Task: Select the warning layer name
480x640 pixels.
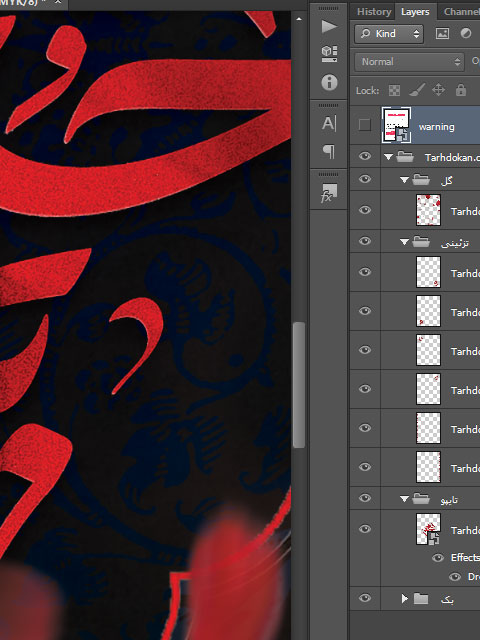Action: (x=436, y=127)
